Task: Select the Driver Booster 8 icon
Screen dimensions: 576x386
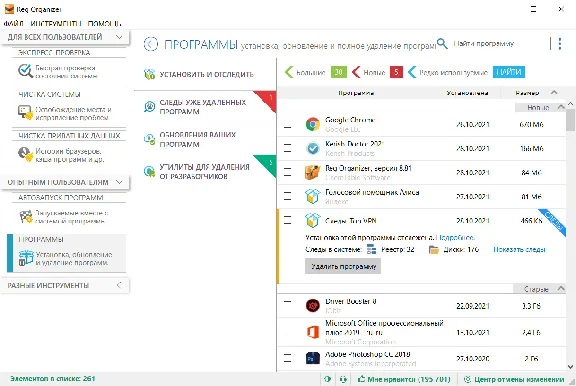Action: point(313,306)
